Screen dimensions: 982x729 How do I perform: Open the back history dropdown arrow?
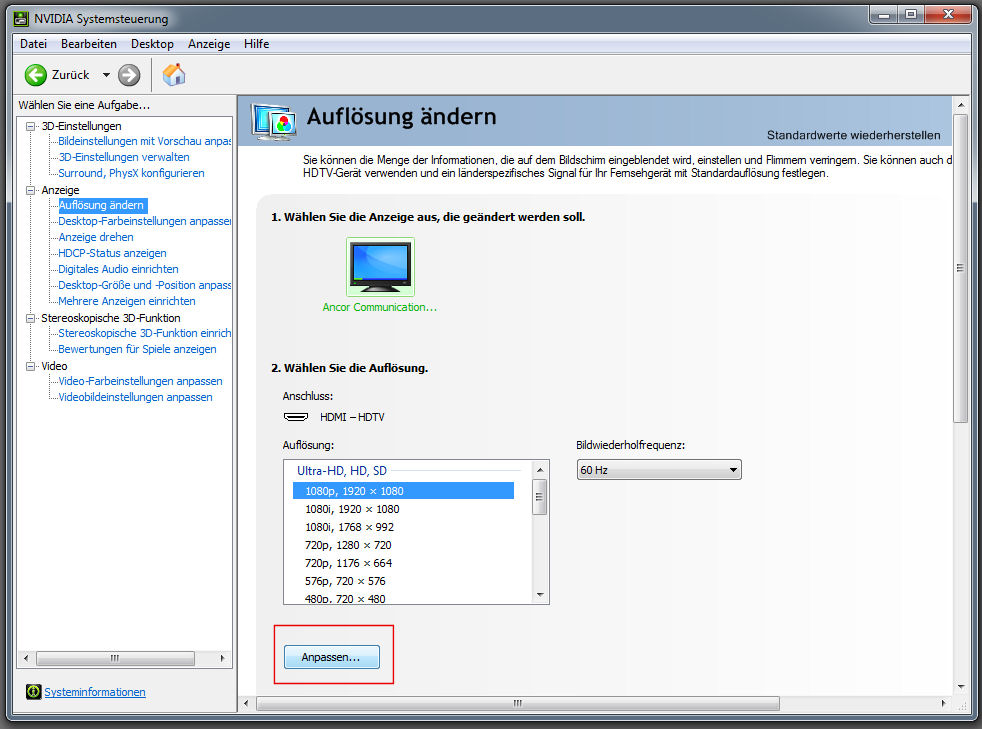pyautogui.click(x=106, y=75)
